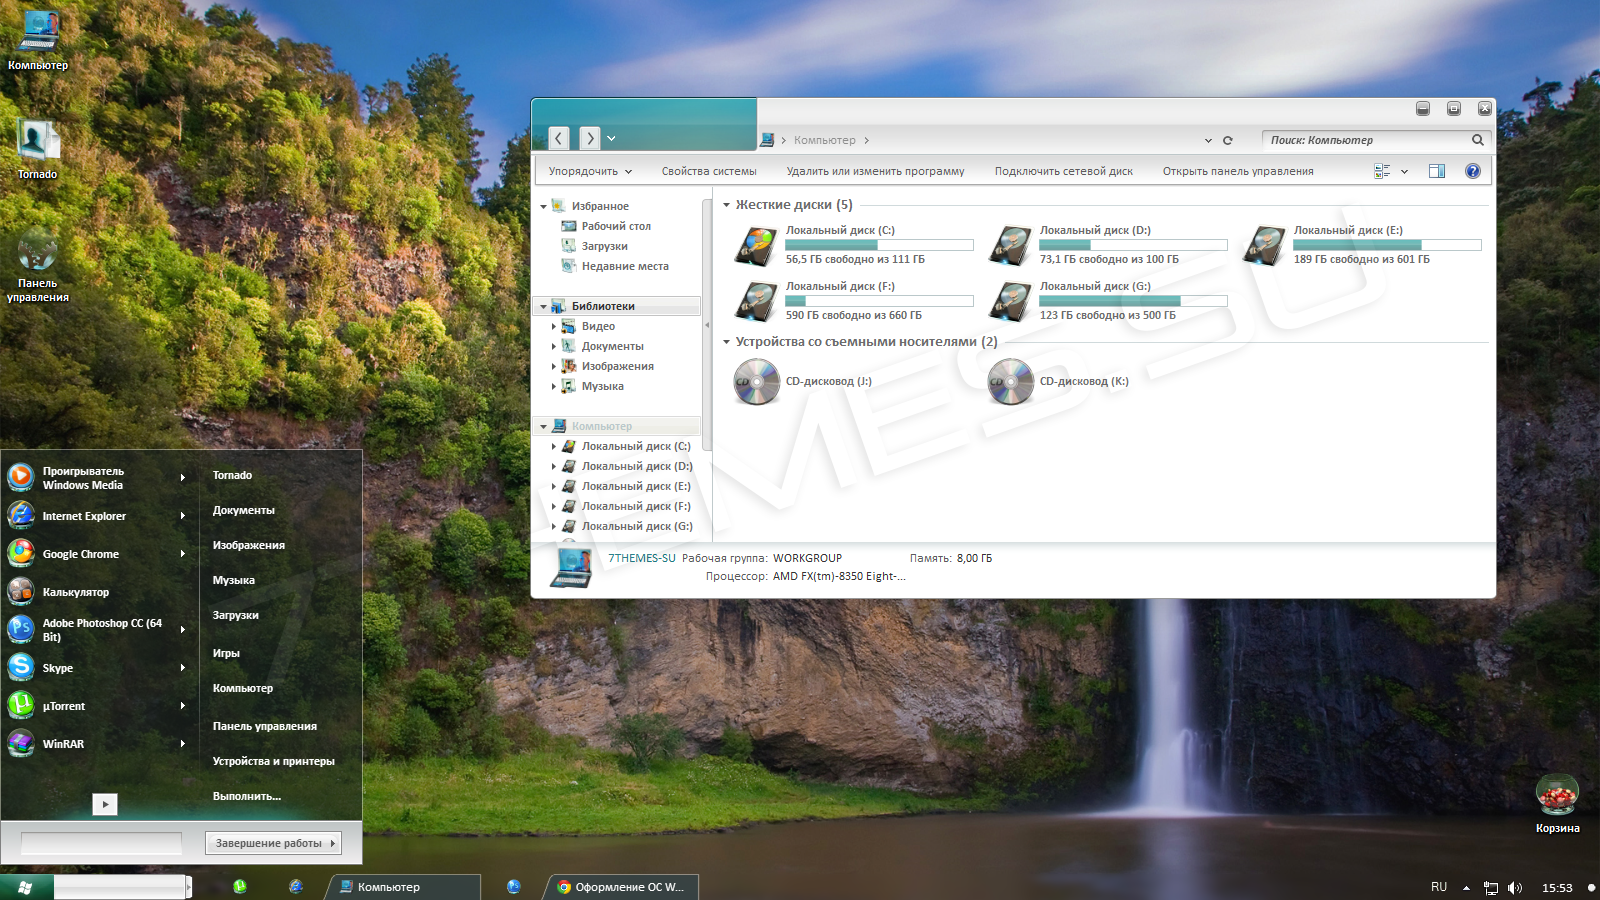Image resolution: width=1600 pixels, height=900 pixels.
Task: Click Подключить сетевой диск
Action: (1064, 171)
